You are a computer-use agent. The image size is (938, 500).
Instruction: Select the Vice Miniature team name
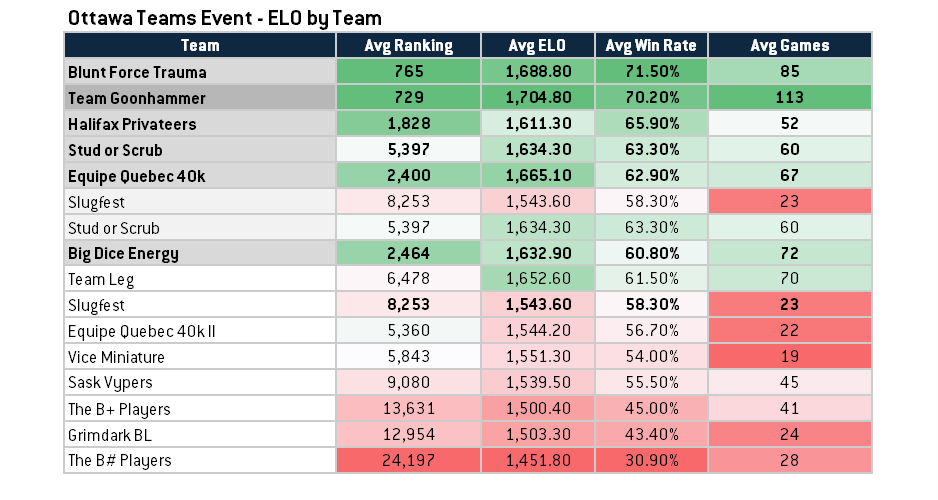(x=117, y=357)
